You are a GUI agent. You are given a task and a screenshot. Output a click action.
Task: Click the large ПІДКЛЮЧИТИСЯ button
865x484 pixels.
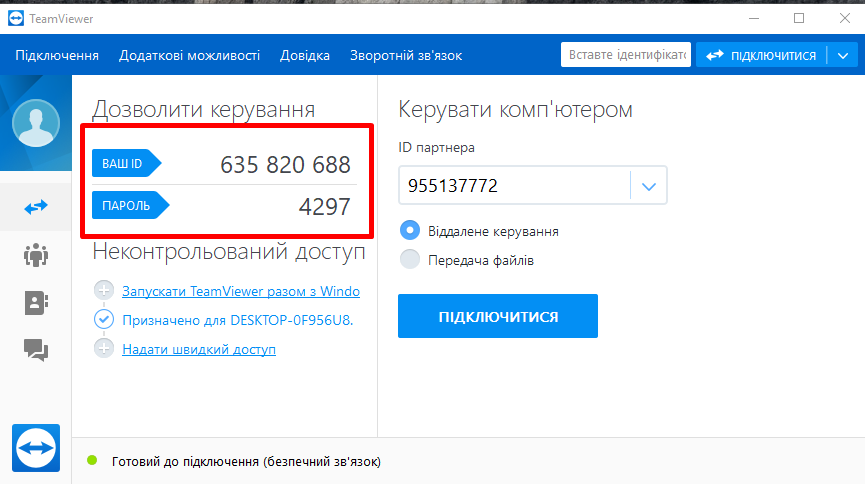tap(497, 317)
